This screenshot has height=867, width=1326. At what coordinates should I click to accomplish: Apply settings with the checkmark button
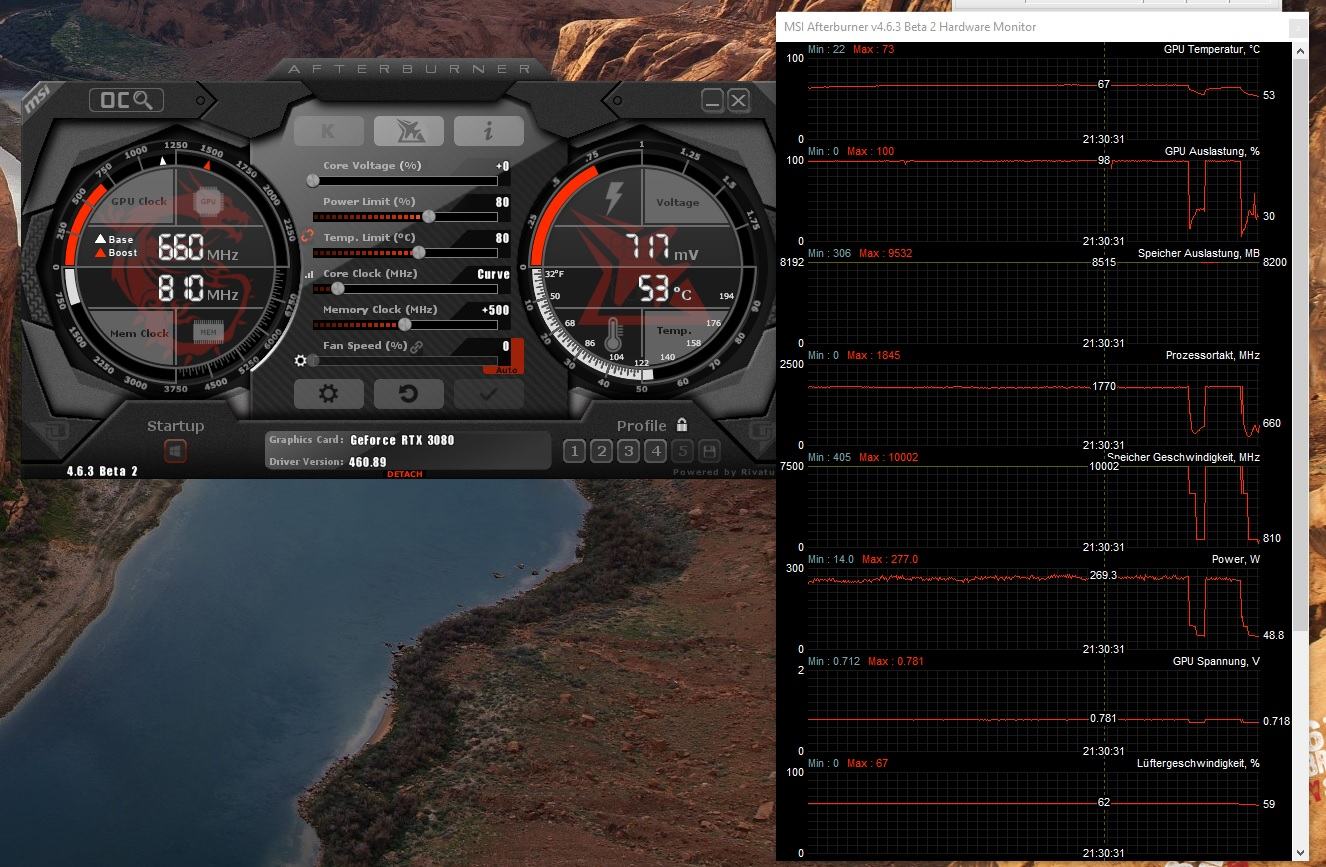(x=488, y=393)
